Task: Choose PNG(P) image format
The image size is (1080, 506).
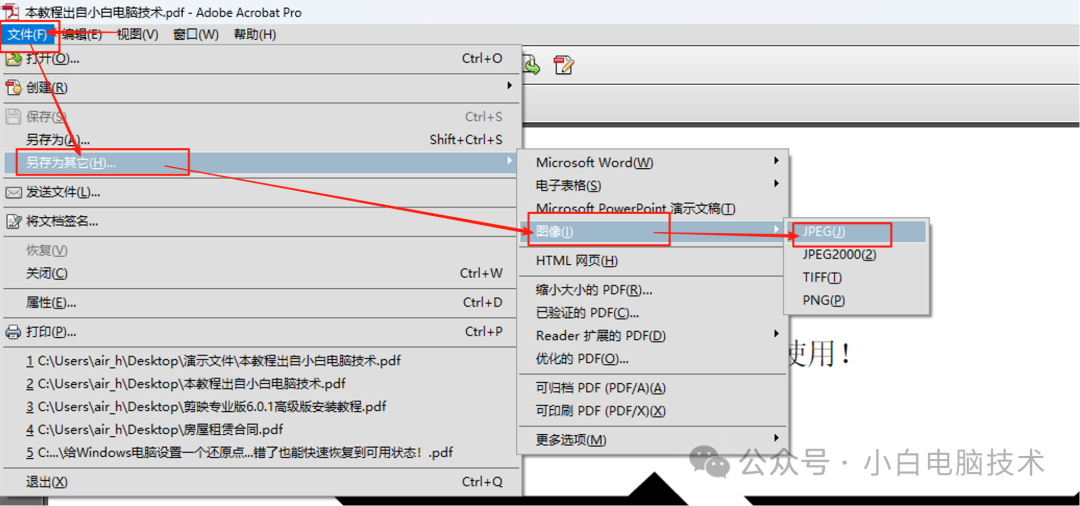Action: [857, 300]
